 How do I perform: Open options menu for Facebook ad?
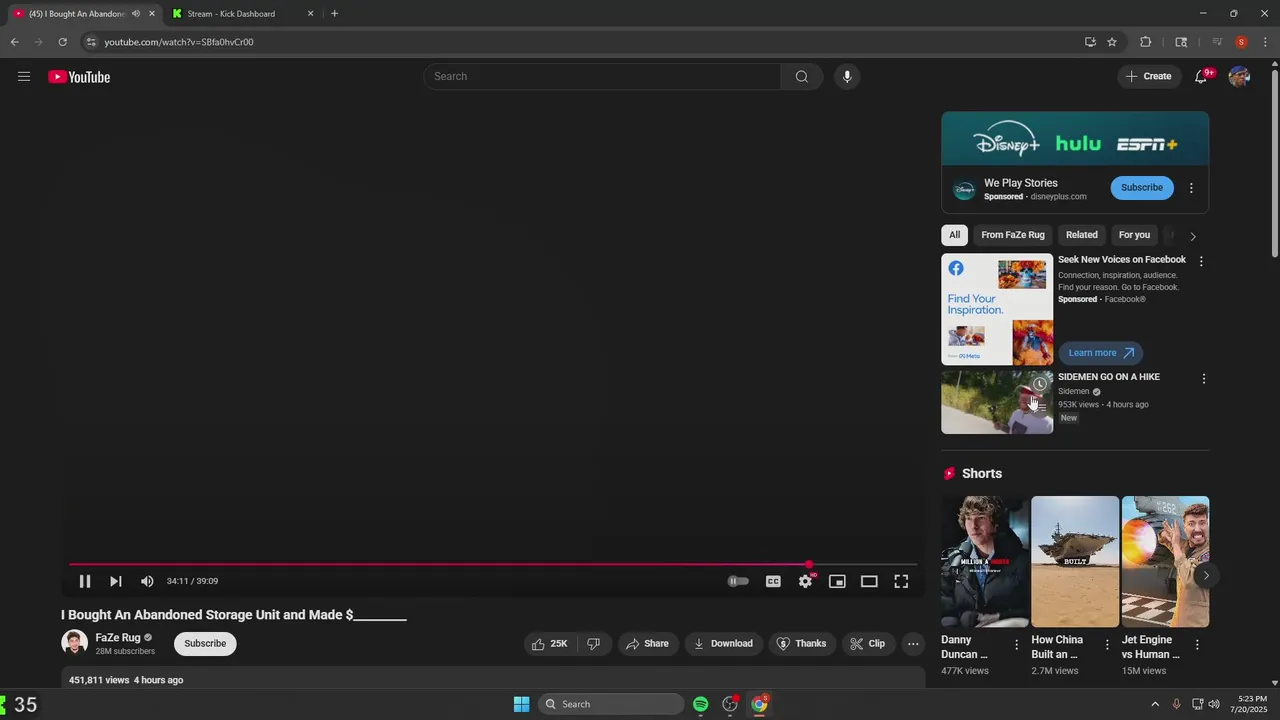1201,262
